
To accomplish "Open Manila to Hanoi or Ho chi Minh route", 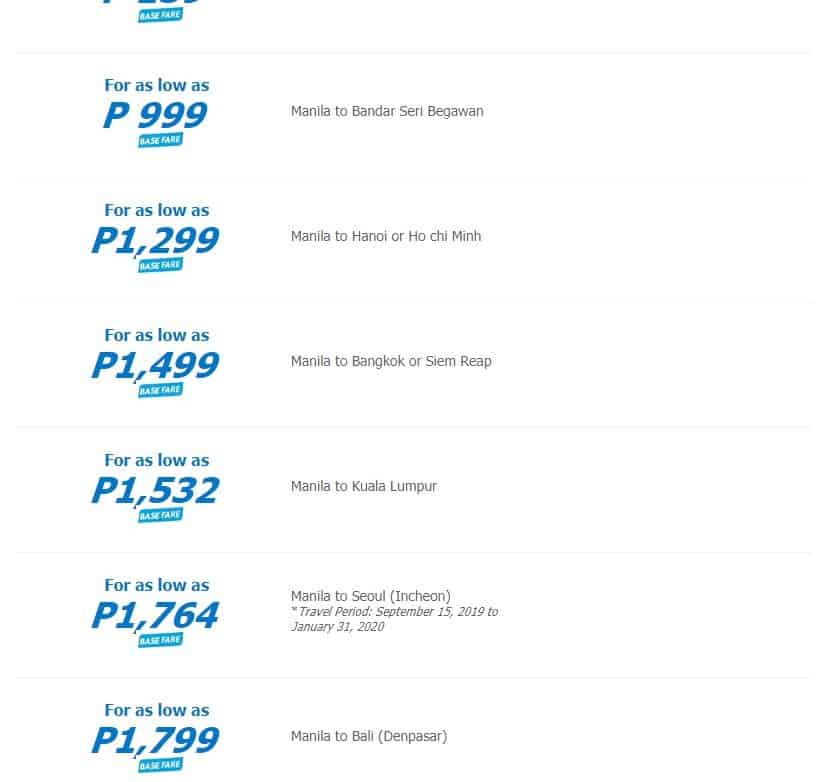I will (386, 236).
